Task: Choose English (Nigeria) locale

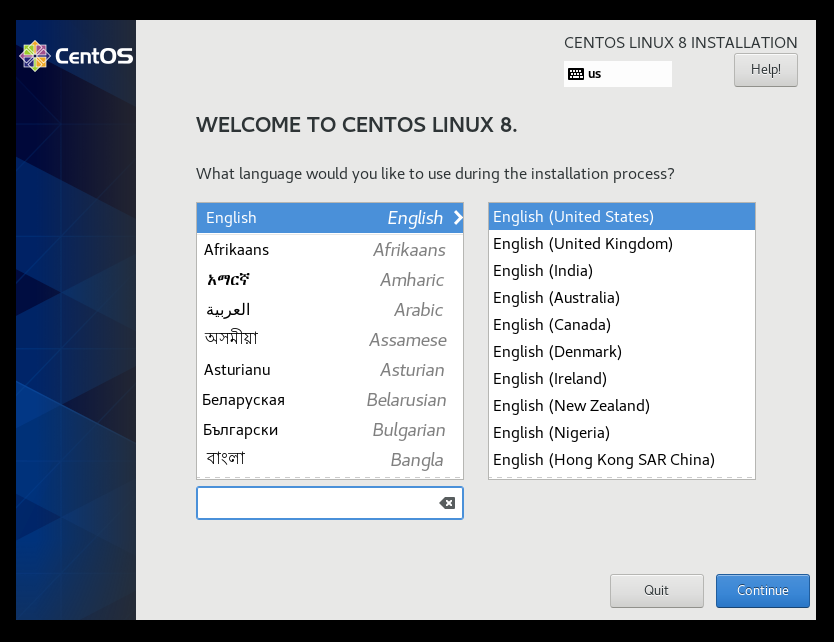Action: coord(622,433)
